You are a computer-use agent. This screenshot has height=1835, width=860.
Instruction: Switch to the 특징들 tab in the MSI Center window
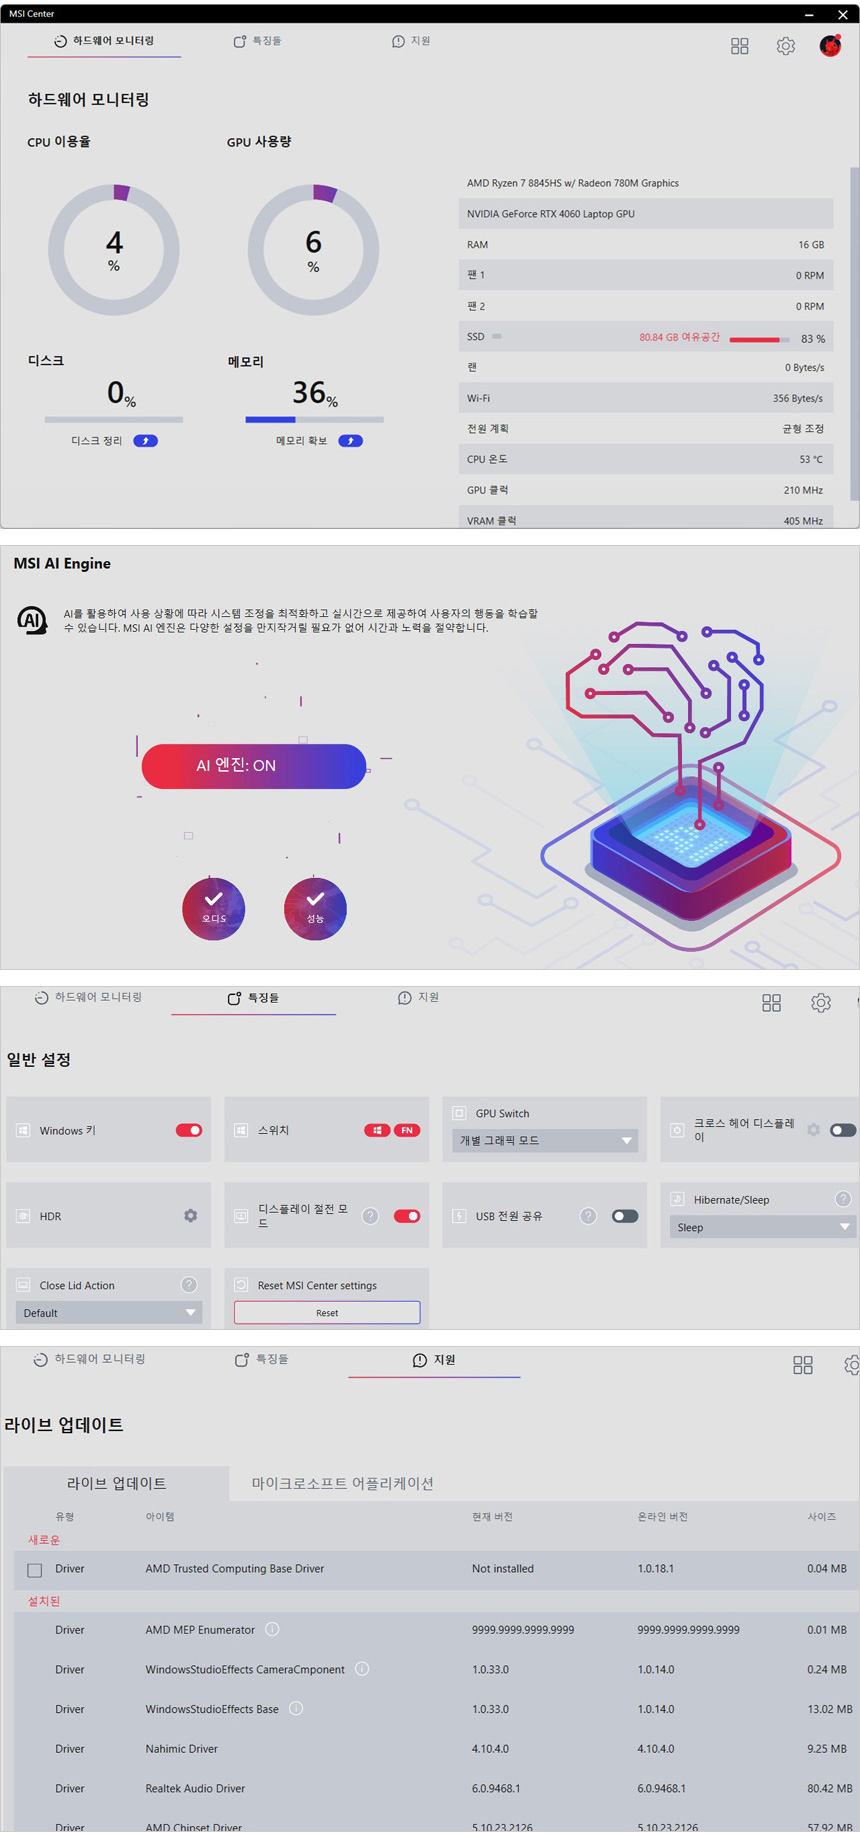[257, 41]
